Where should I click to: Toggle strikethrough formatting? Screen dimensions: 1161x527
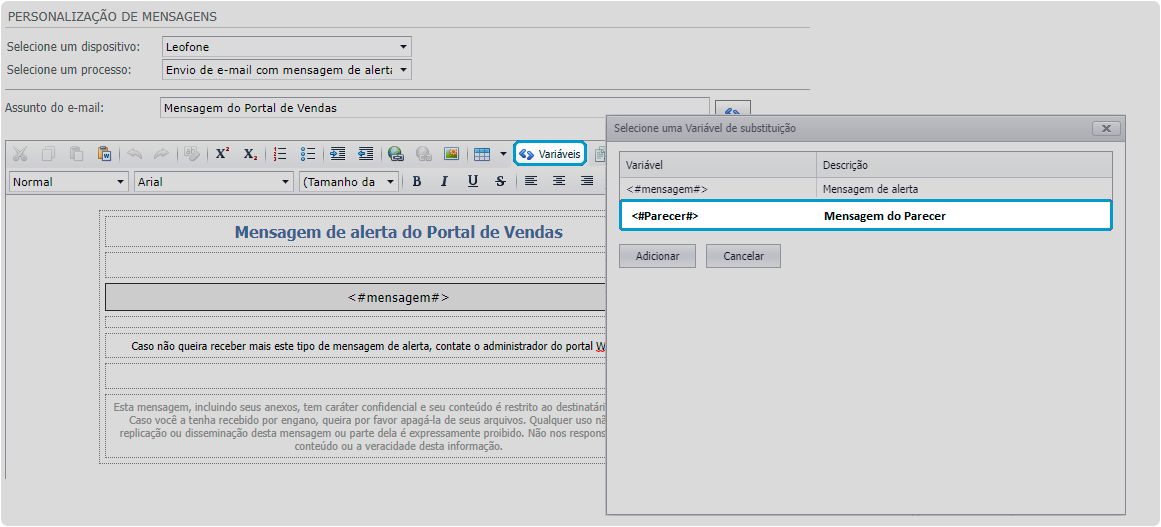501,181
